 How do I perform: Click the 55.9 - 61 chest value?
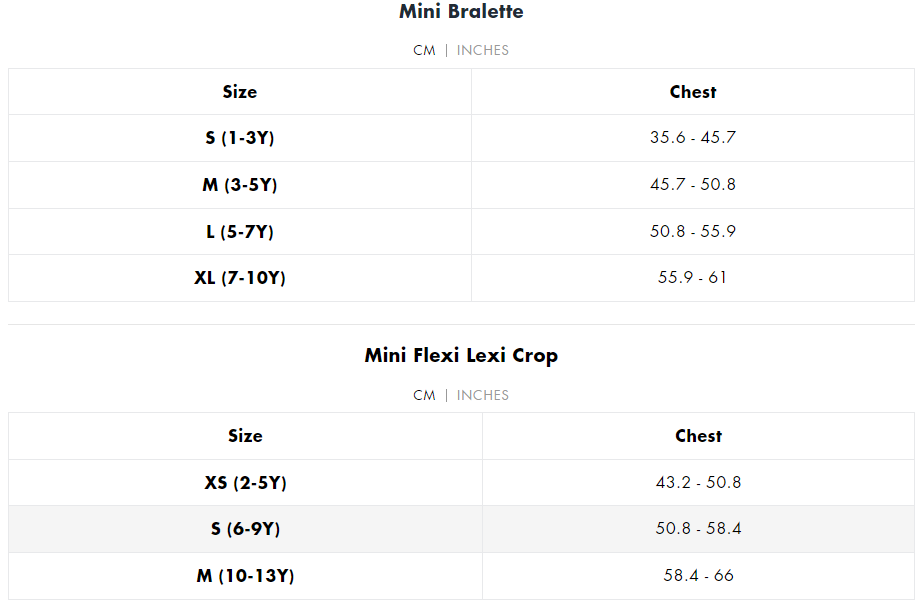point(692,277)
